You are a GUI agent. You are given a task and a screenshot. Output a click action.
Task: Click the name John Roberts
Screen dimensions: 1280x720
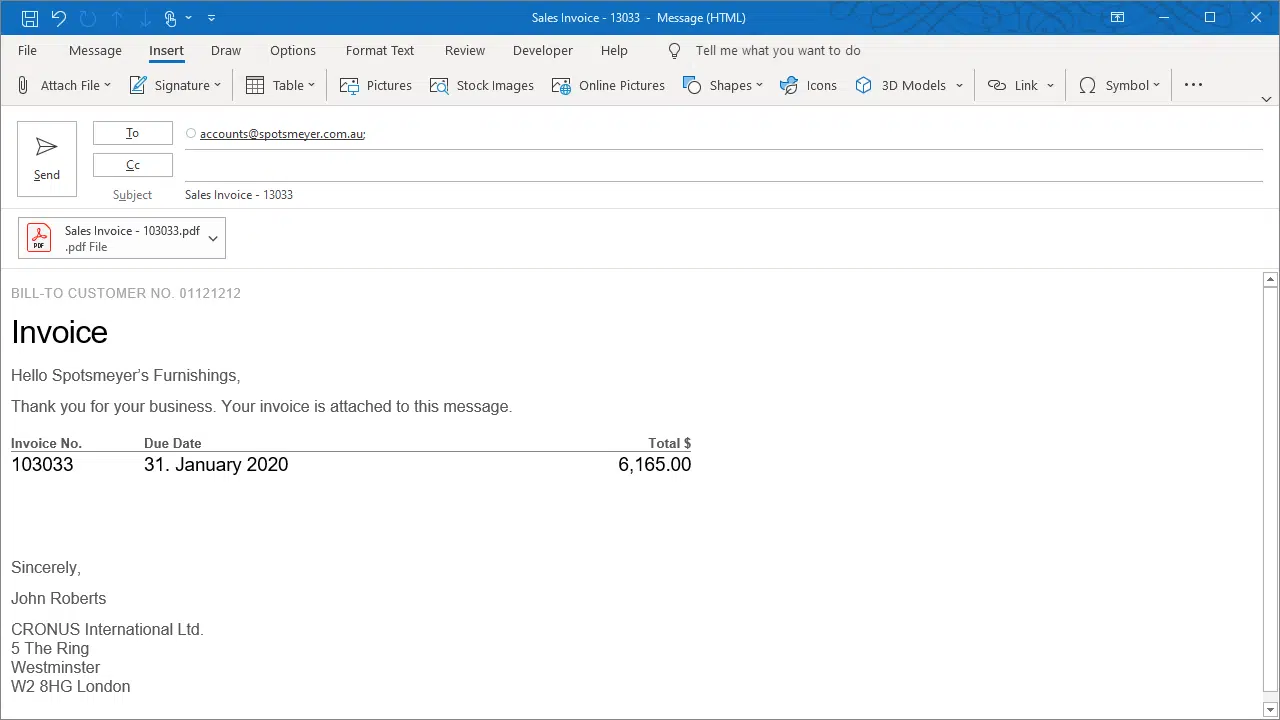tap(58, 599)
